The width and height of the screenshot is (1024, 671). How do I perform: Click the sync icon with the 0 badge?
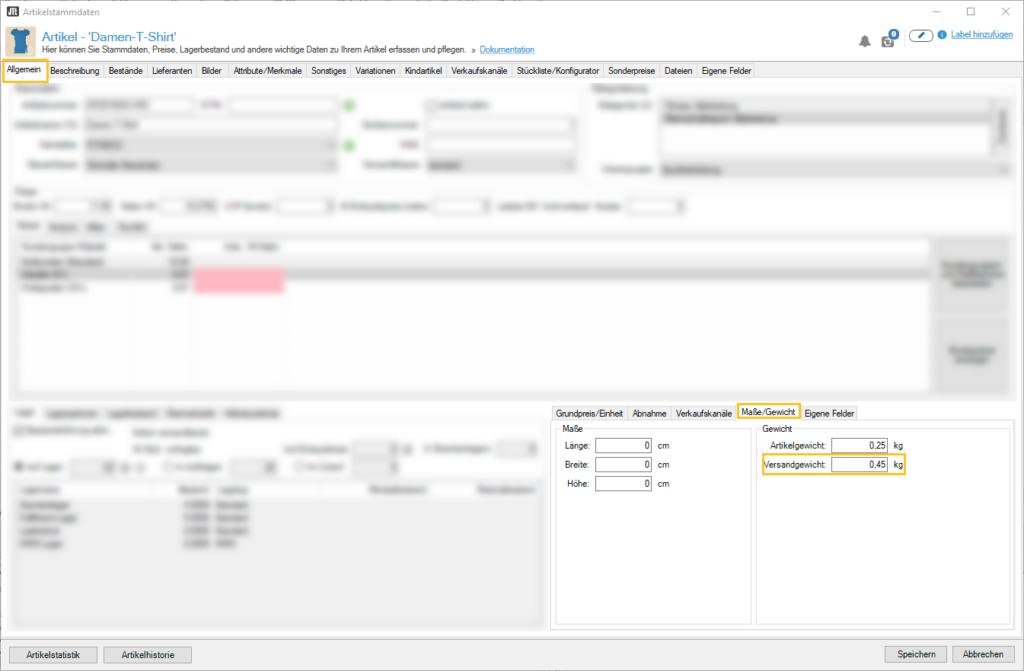(888, 40)
